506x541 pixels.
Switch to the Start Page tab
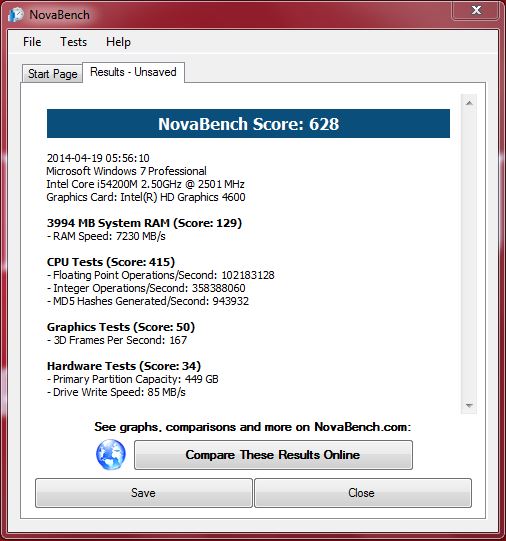[52, 73]
